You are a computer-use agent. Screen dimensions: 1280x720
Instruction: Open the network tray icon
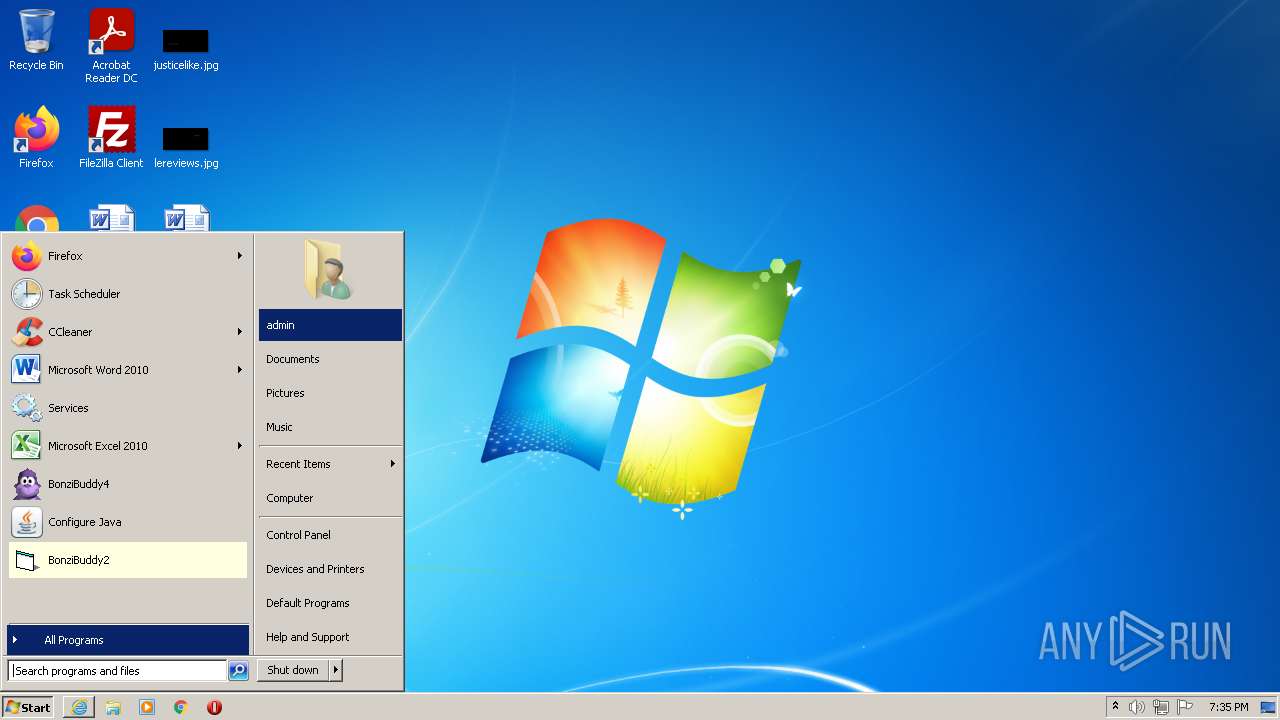click(x=1161, y=707)
